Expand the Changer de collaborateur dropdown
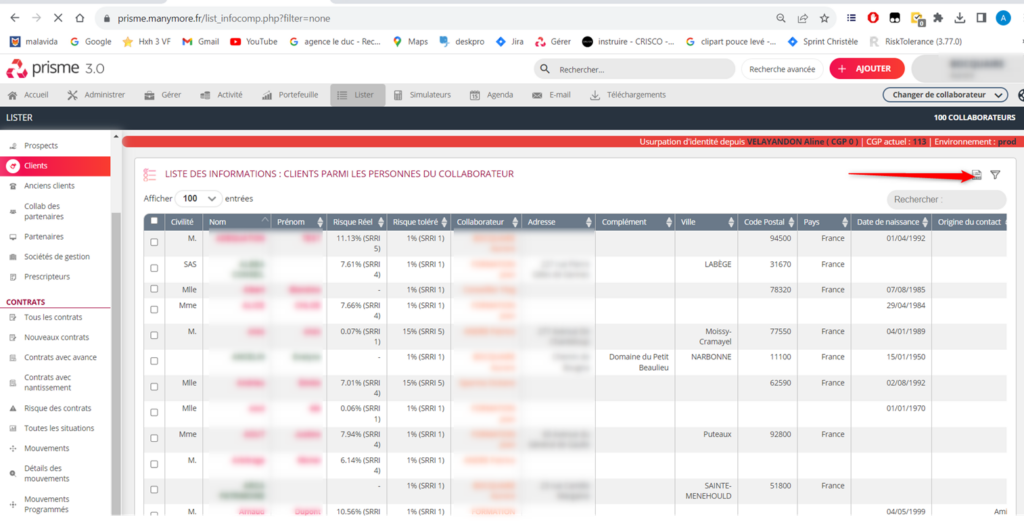Viewport: 1024px width, 523px height. [945, 95]
